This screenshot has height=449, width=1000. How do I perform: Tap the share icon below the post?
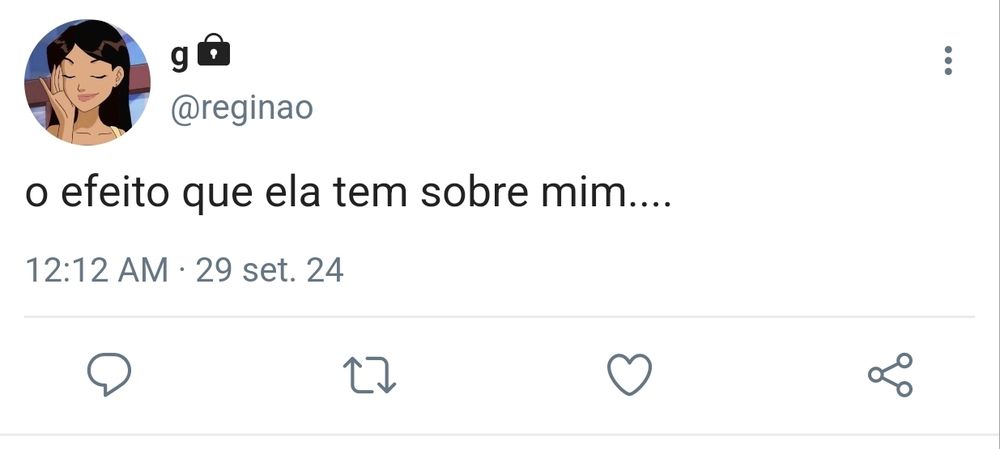click(x=890, y=375)
